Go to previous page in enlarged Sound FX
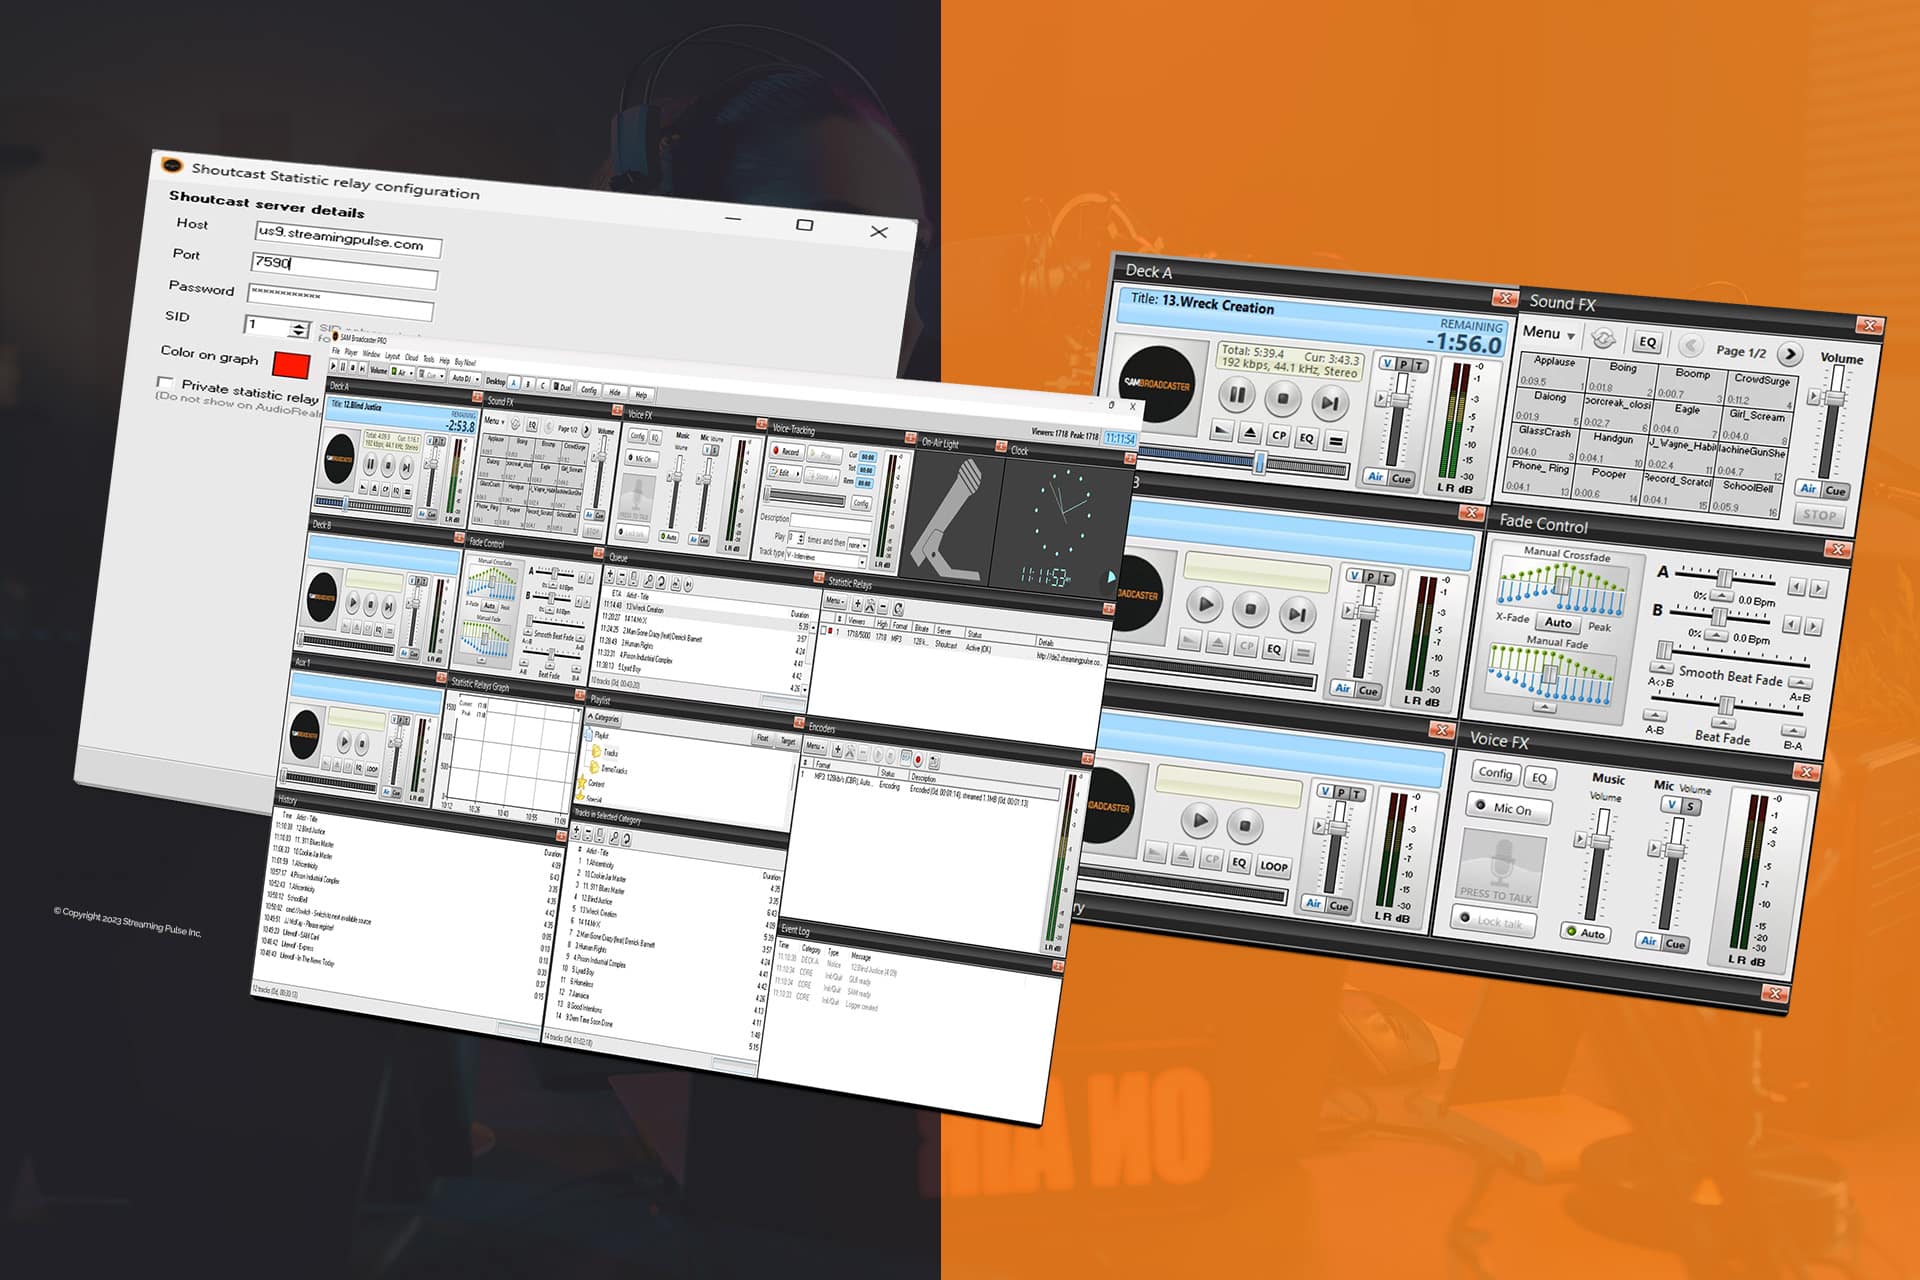The image size is (1920, 1280). [1690, 346]
